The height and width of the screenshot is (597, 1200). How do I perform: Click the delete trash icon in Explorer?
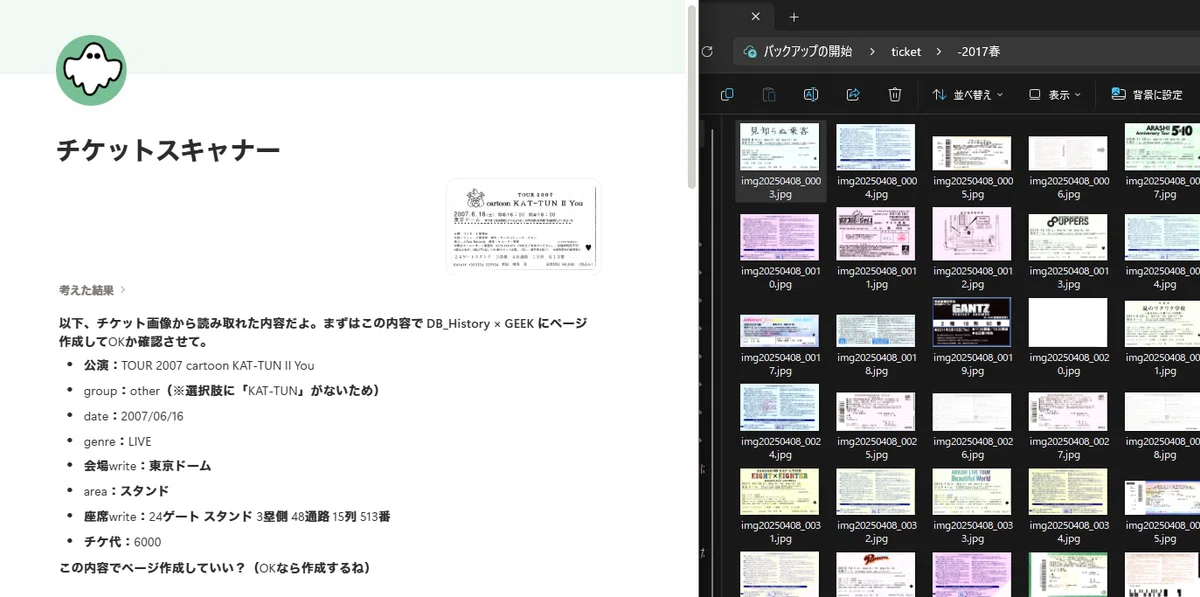[895, 95]
